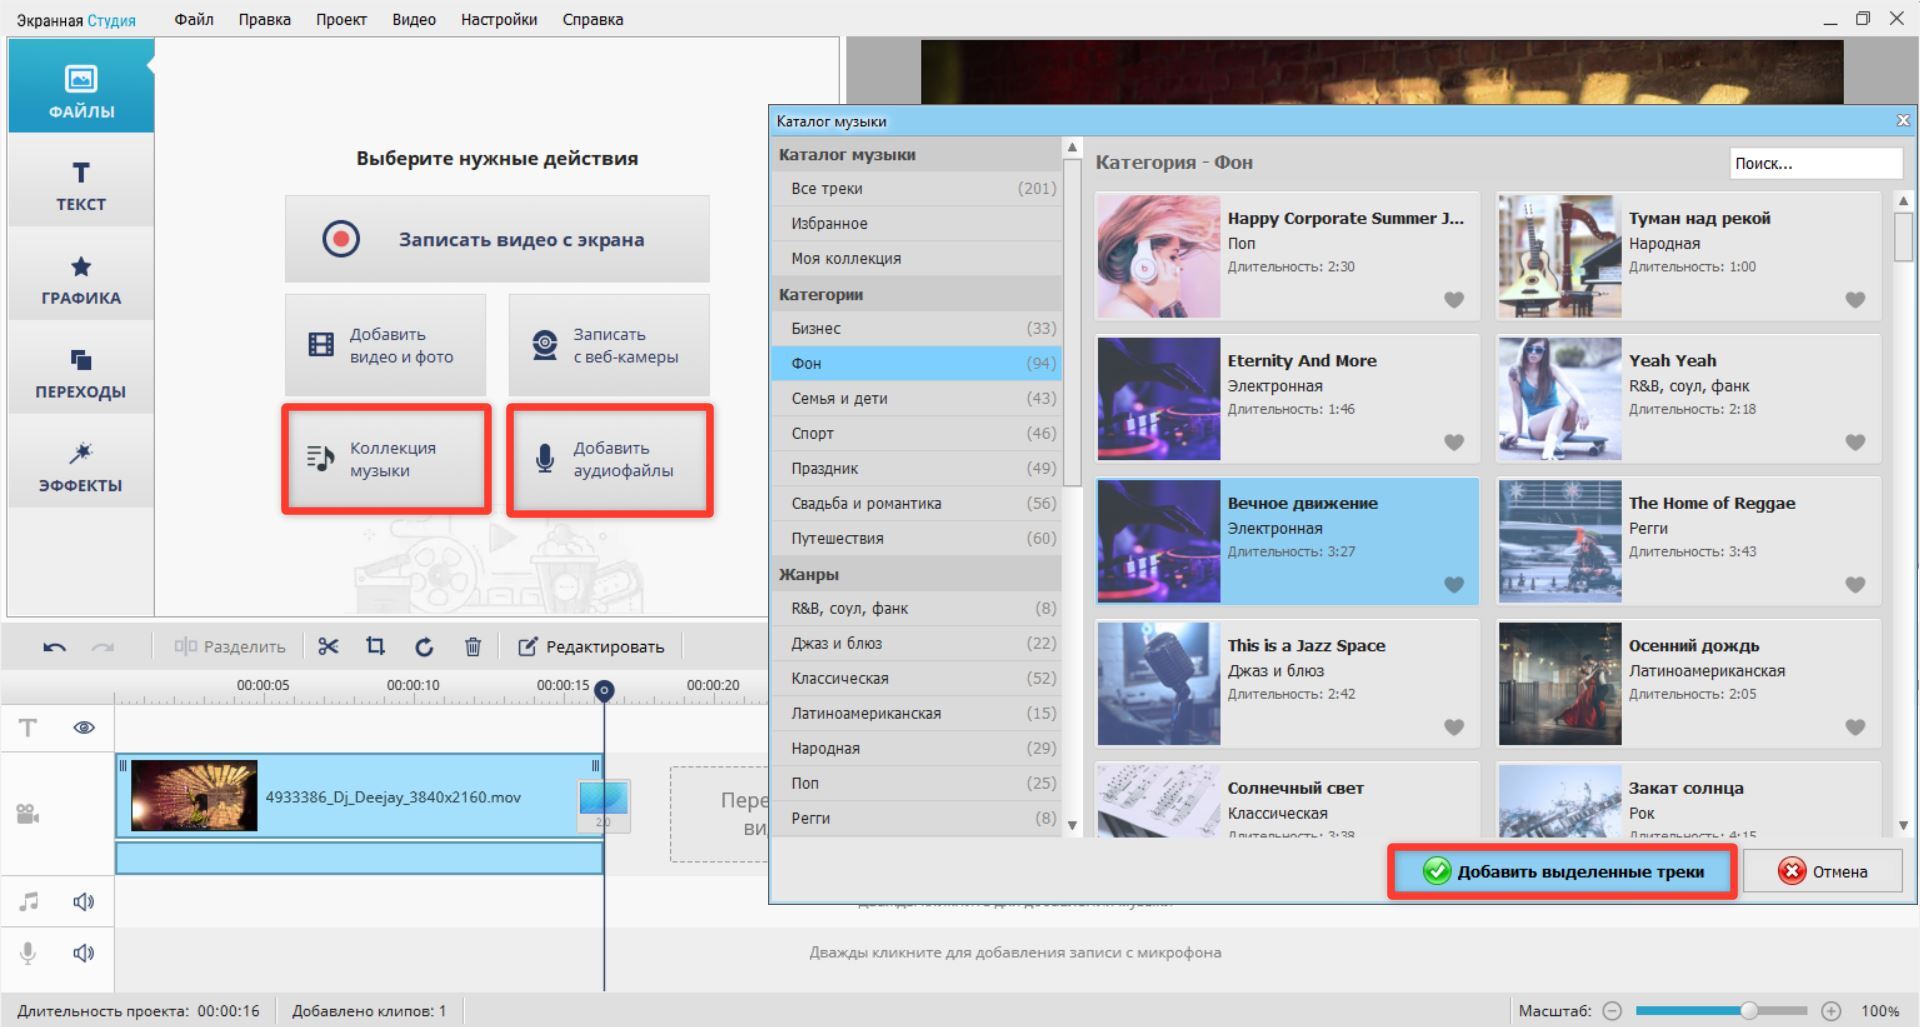
Task: Toggle text track visibility eye icon
Action: point(84,727)
